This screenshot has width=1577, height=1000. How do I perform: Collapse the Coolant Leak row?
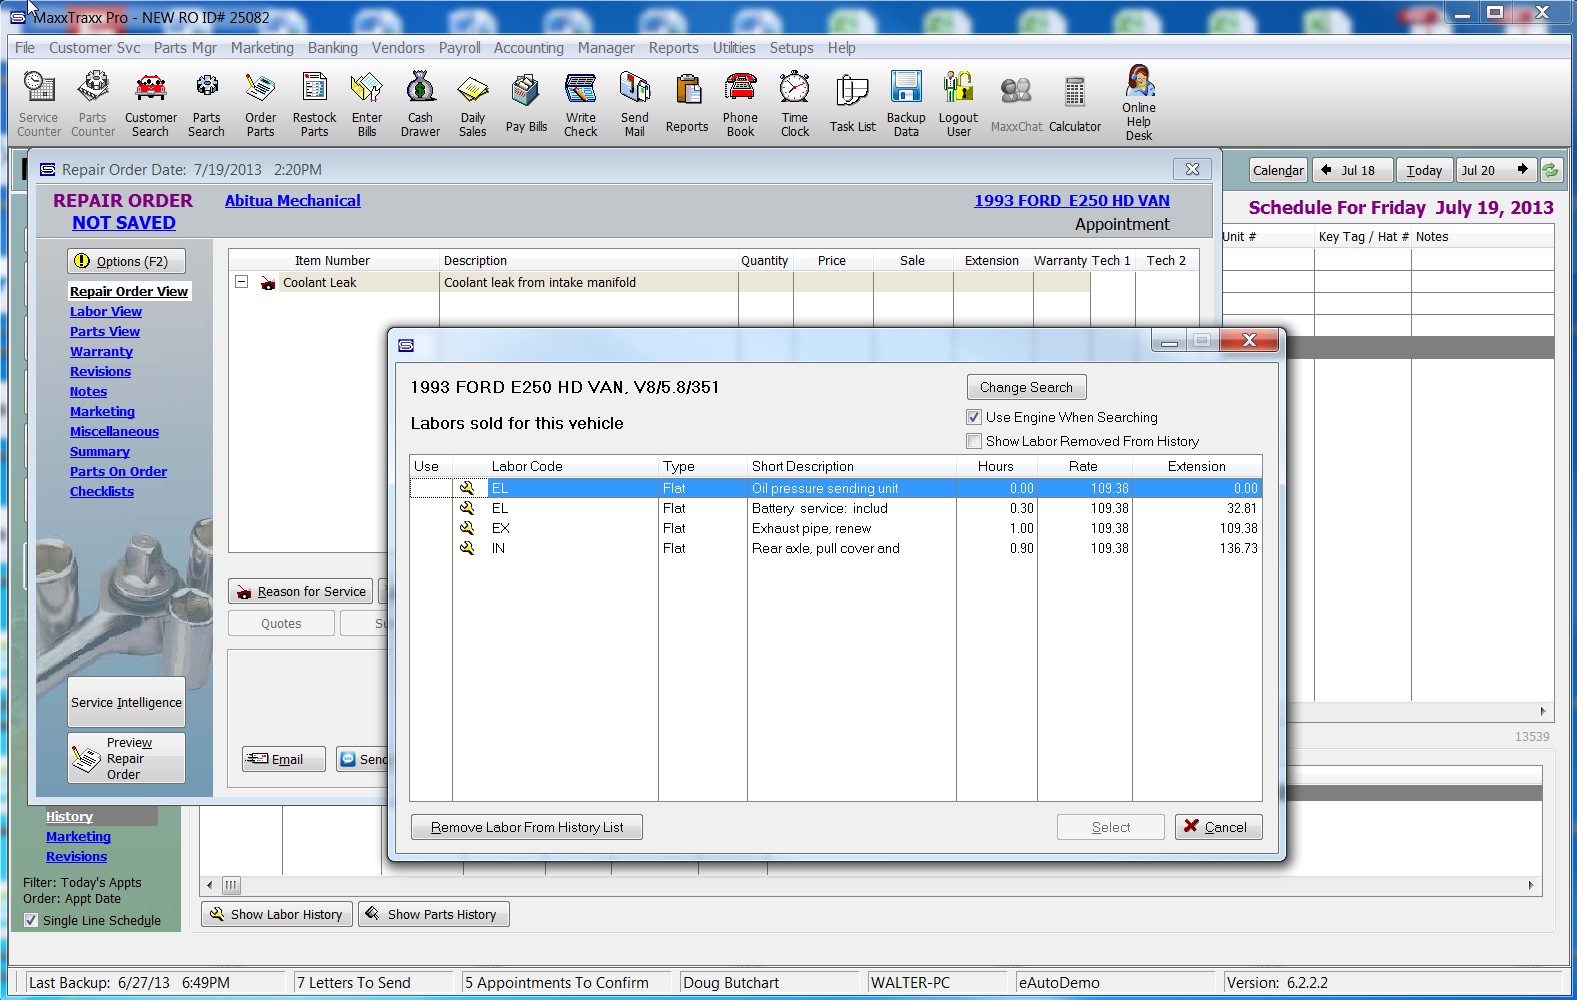coord(241,282)
